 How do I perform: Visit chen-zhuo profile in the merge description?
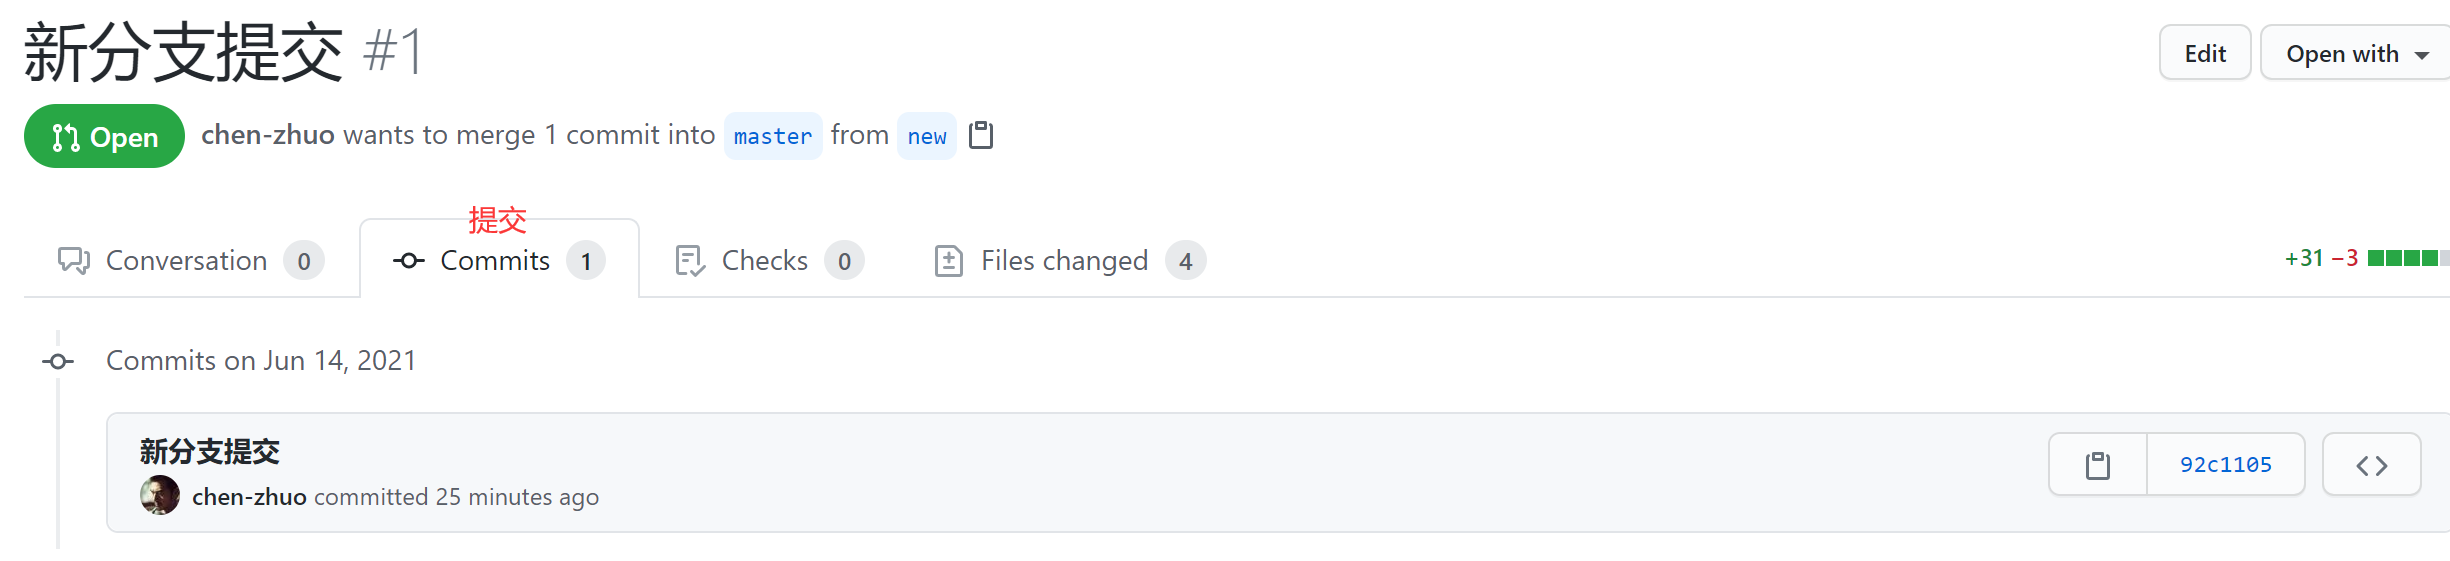(267, 135)
